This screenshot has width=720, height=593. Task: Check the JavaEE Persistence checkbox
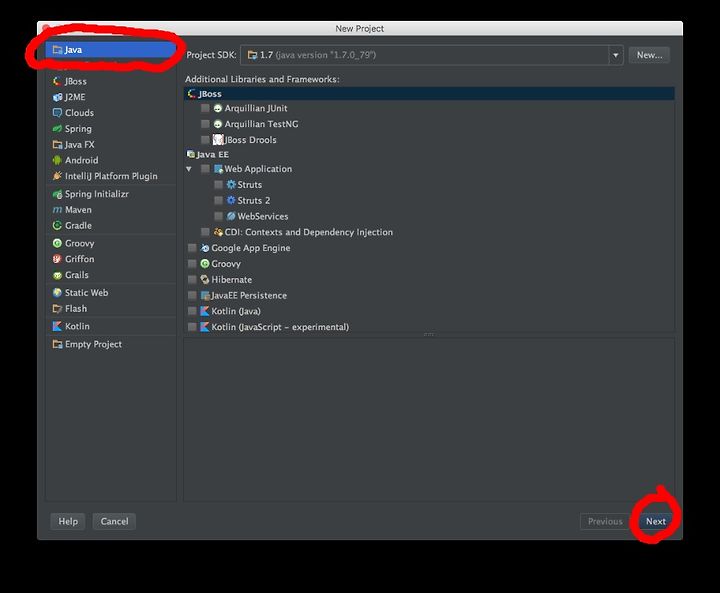pyautogui.click(x=192, y=295)
